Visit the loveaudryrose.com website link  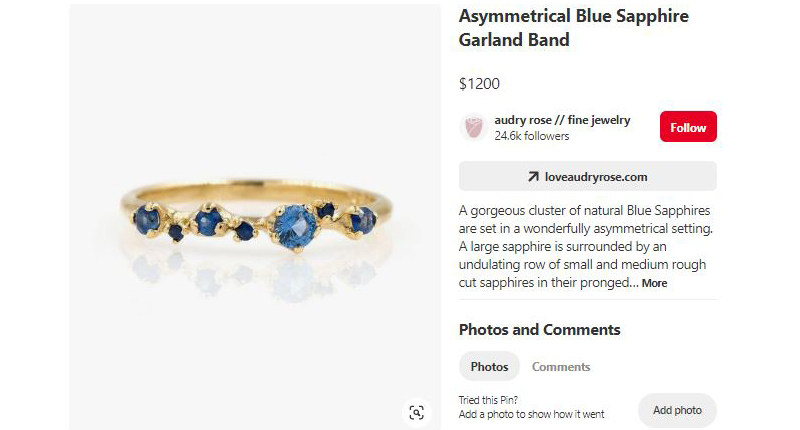tap(595, 177)
